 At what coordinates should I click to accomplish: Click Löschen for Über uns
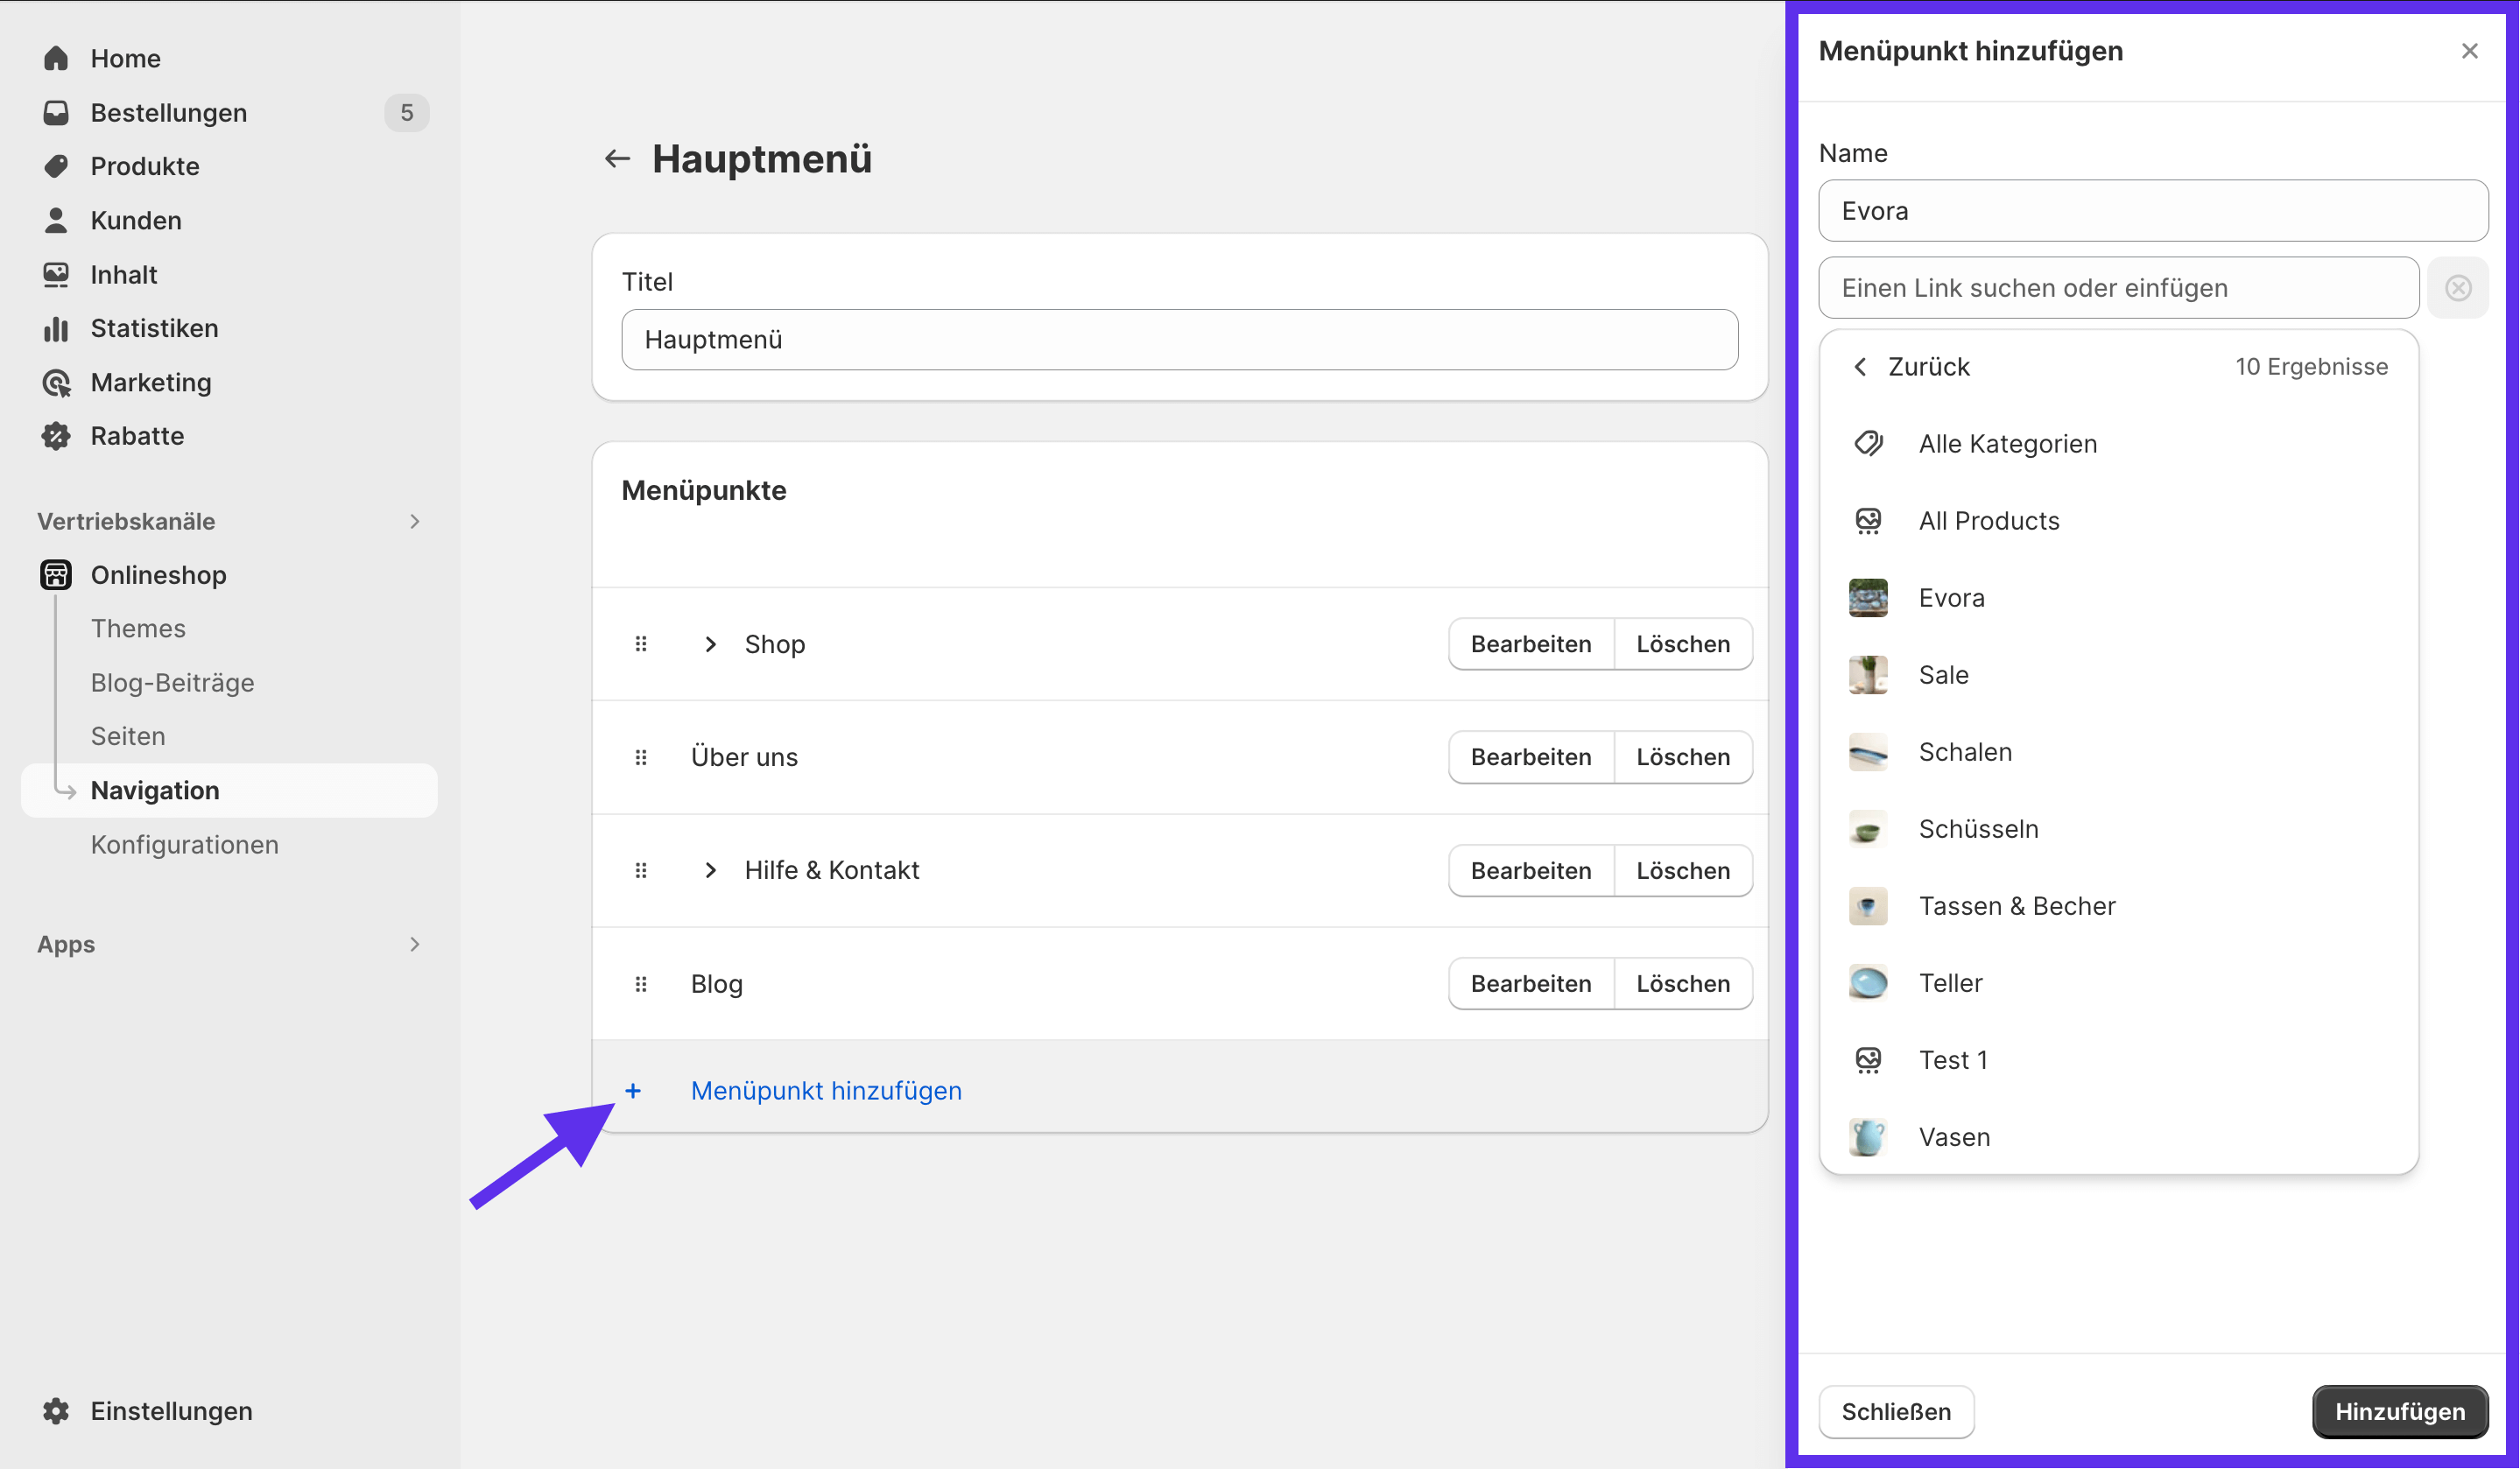click(1683, 757)
